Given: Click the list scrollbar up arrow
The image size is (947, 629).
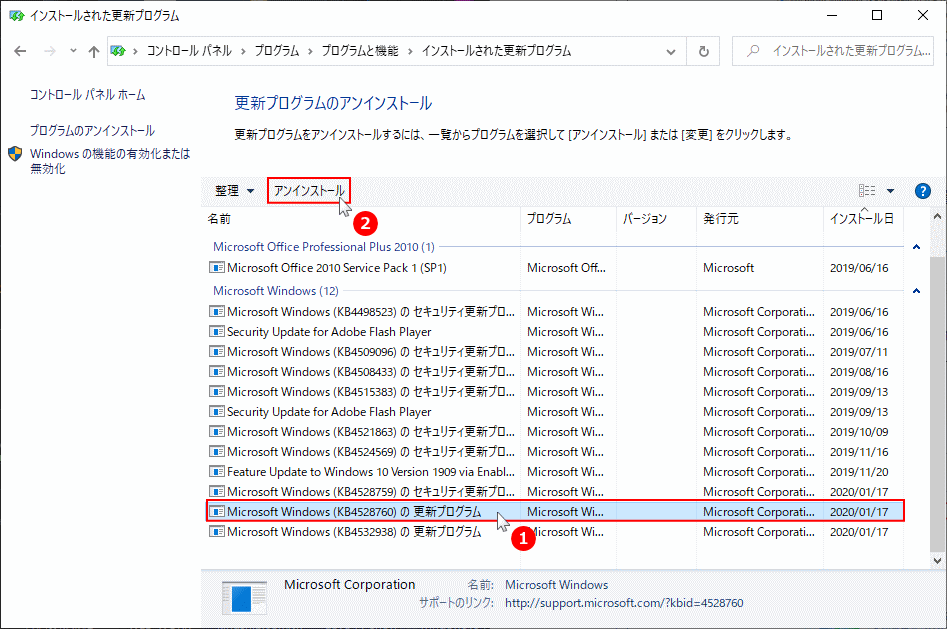Looking at the screenshot, I should pyautogui.click(x=937, y=216).
